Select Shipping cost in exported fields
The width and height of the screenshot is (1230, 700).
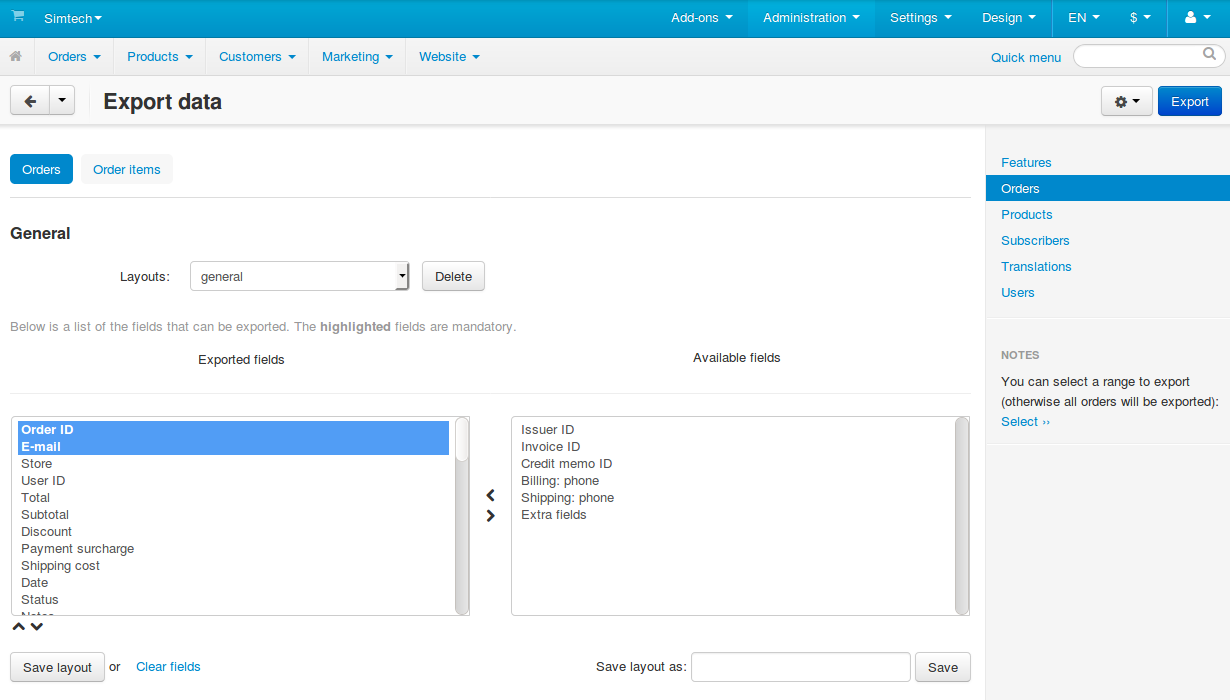(x=233, y=565)
